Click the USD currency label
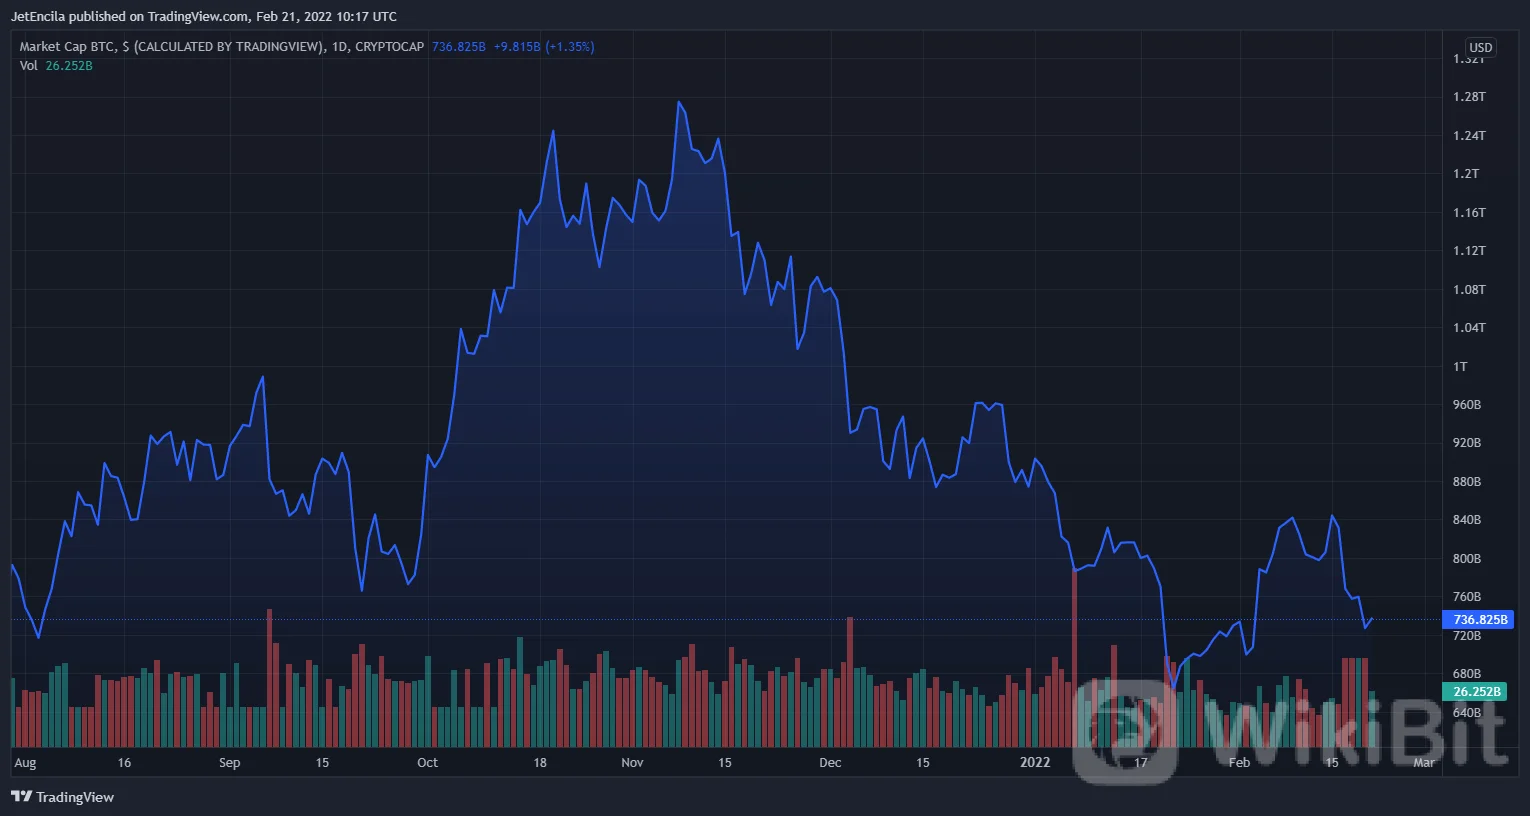The image size is (1530, 816). 1480,48
